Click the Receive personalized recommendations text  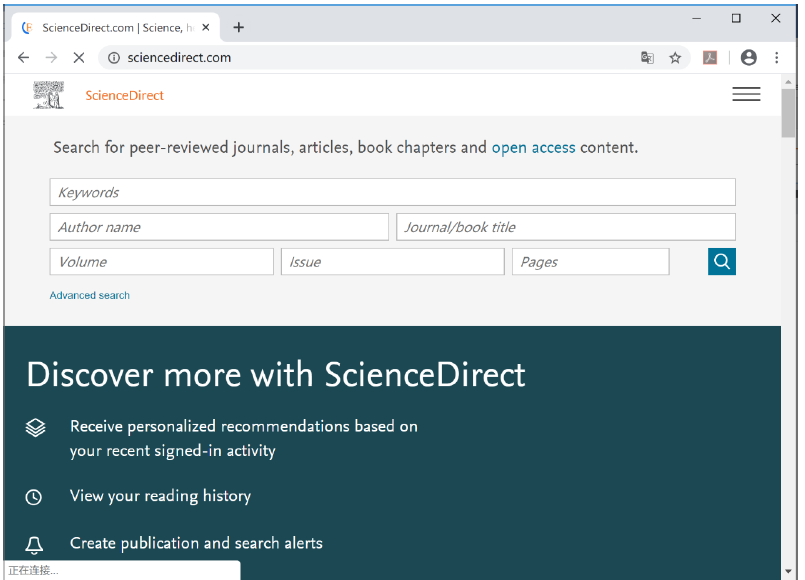coord(244,438)
